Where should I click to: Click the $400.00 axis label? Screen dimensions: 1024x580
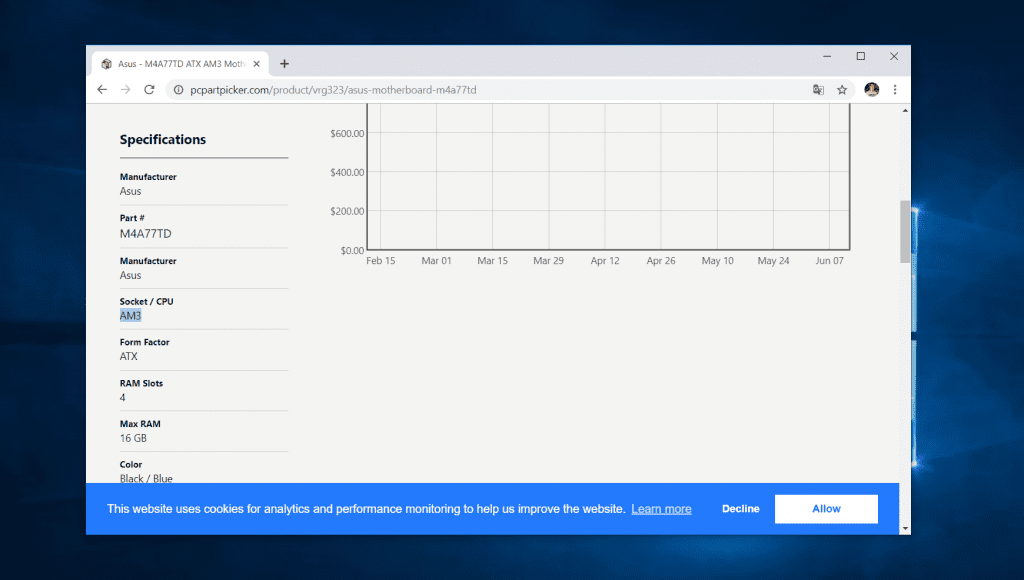point(347,172)
